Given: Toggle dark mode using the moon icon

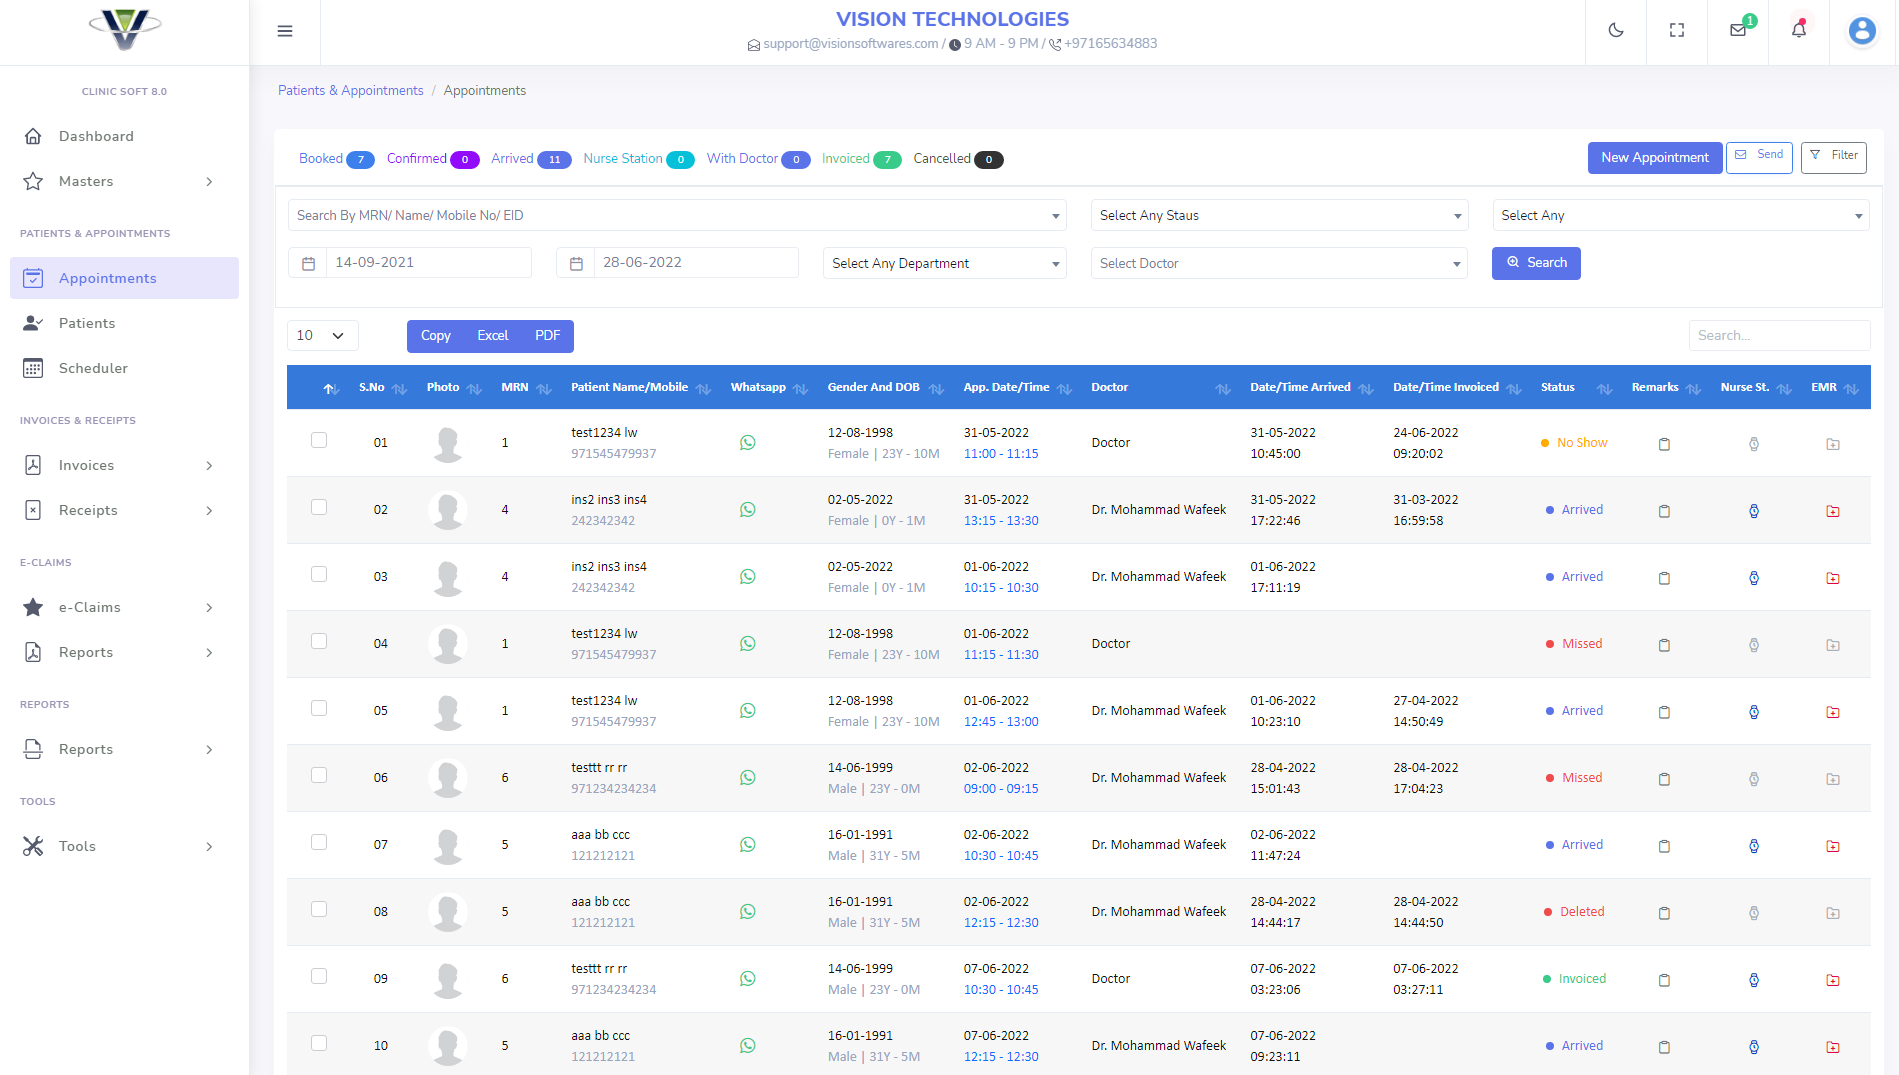Looking at the screenshot, I should click(x=1616, y=30).
